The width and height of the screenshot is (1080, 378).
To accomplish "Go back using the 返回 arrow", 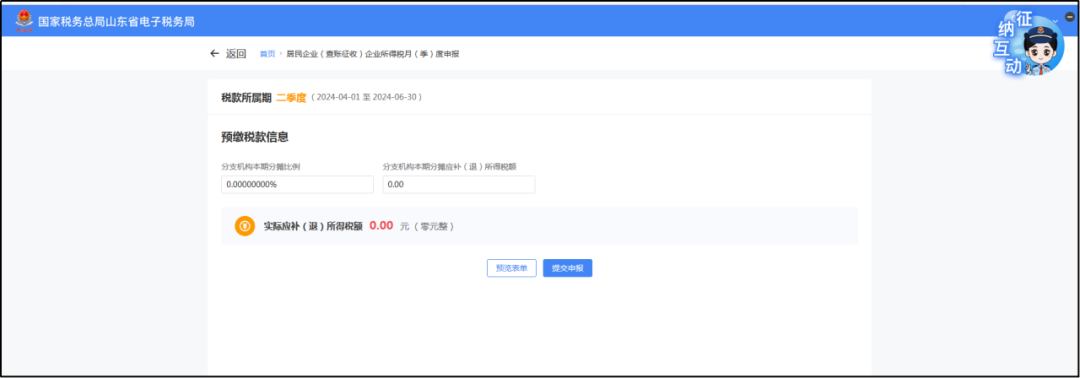I will 214,54.
